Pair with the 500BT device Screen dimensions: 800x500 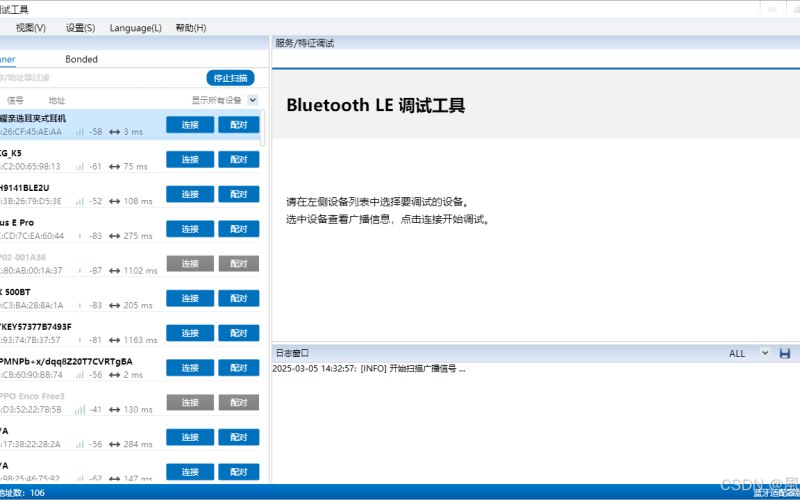[x=239, y=298]
